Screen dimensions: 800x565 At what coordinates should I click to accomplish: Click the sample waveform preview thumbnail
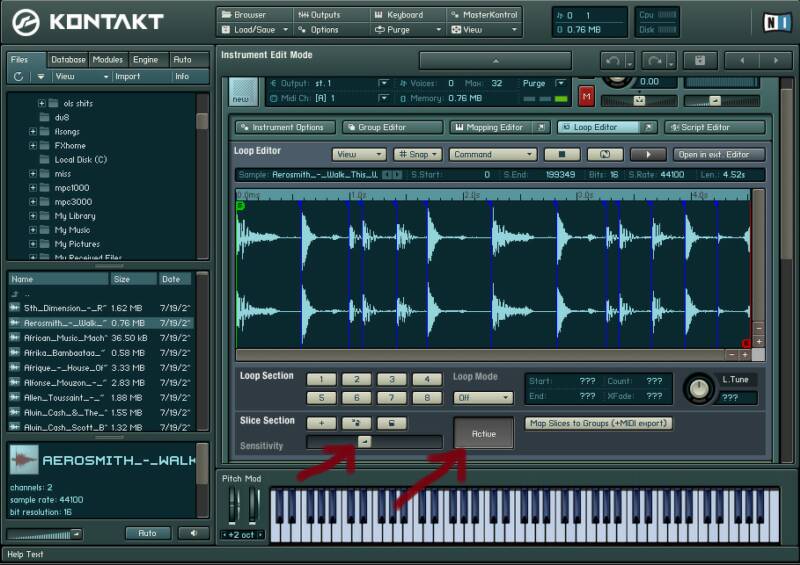pos(24,460)
